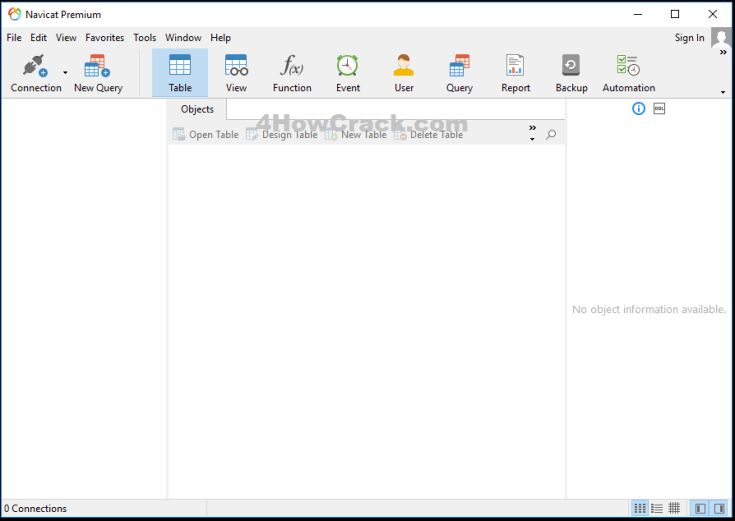This screenshot has width=735, height=521.
Task: Open the Report section
Action: point(515,74)
